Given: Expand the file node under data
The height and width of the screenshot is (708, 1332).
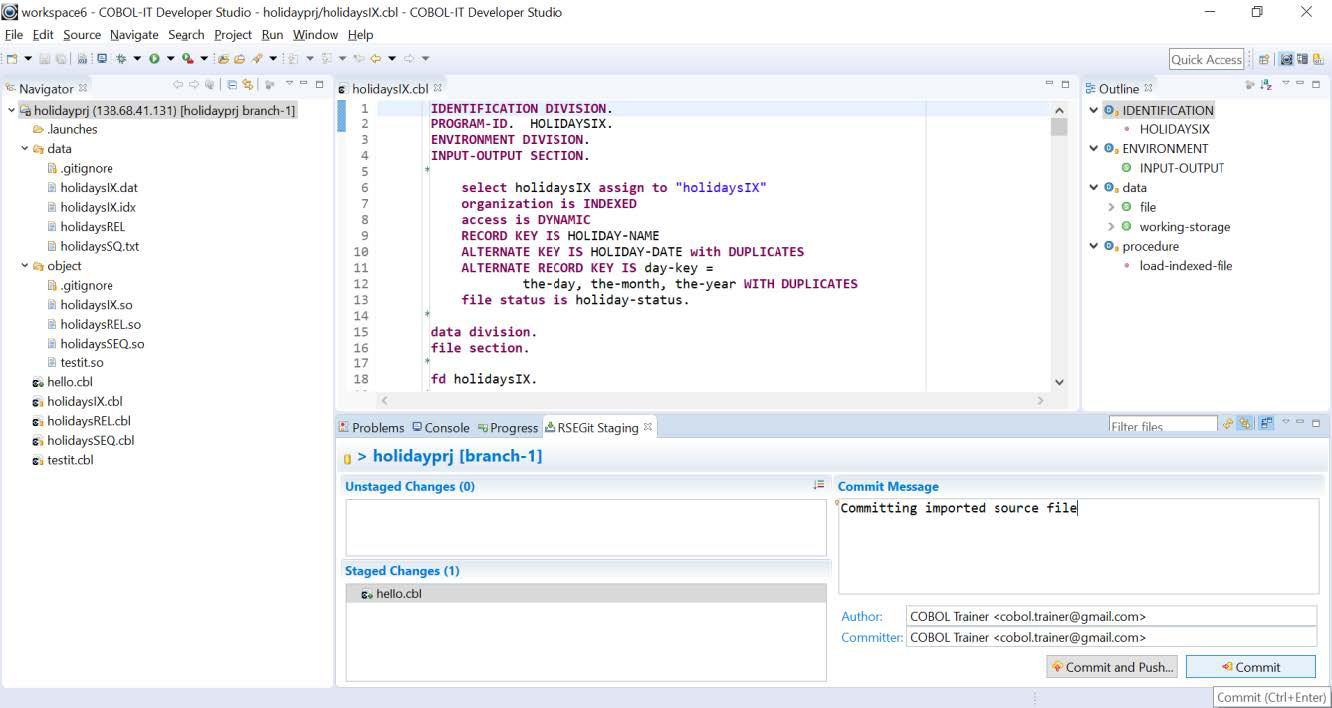Looking at the screenshot, I should (x=1109, y=207).
